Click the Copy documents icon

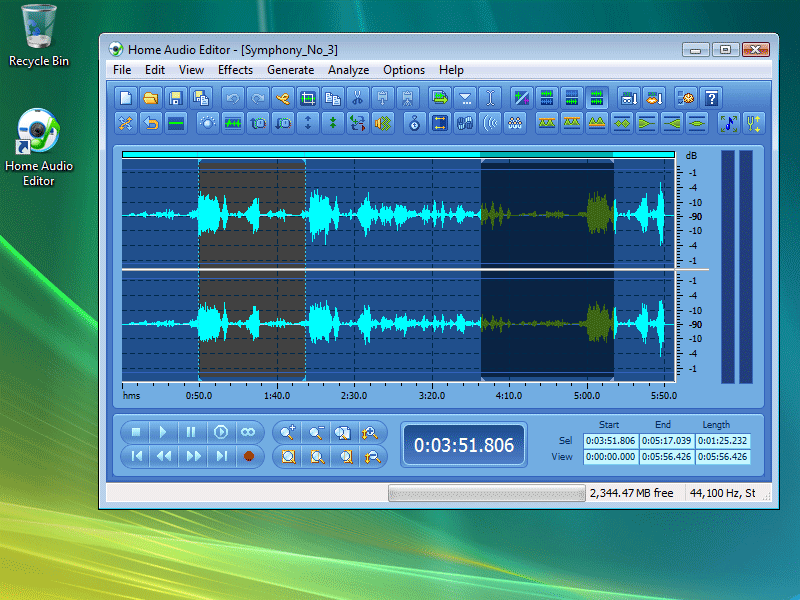tap(333, 98)
